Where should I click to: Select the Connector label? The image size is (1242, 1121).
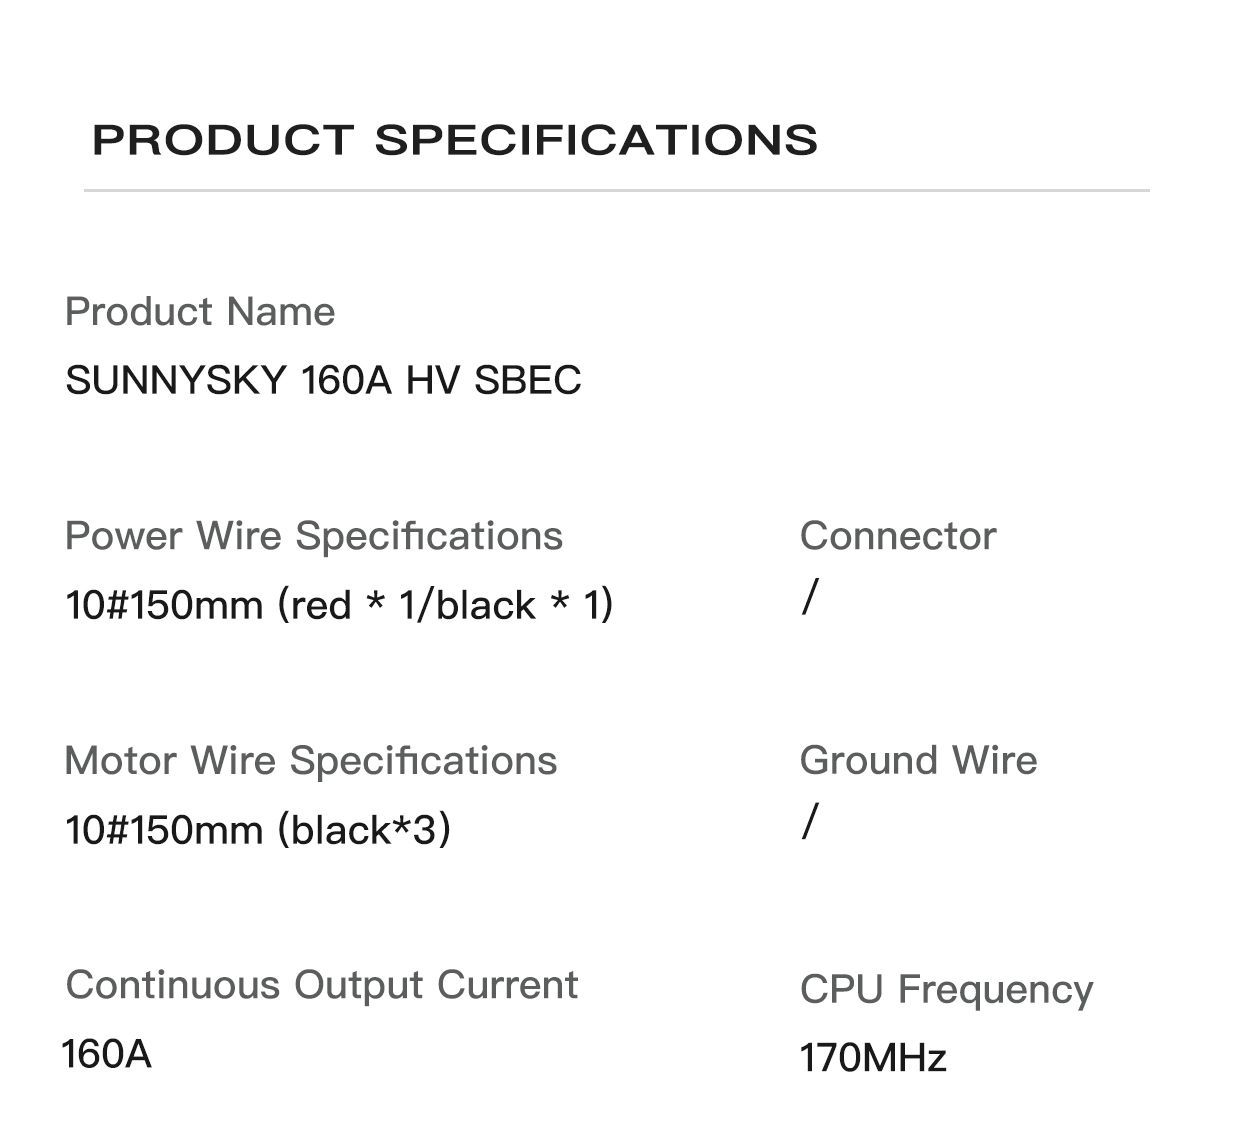(898, 536)
